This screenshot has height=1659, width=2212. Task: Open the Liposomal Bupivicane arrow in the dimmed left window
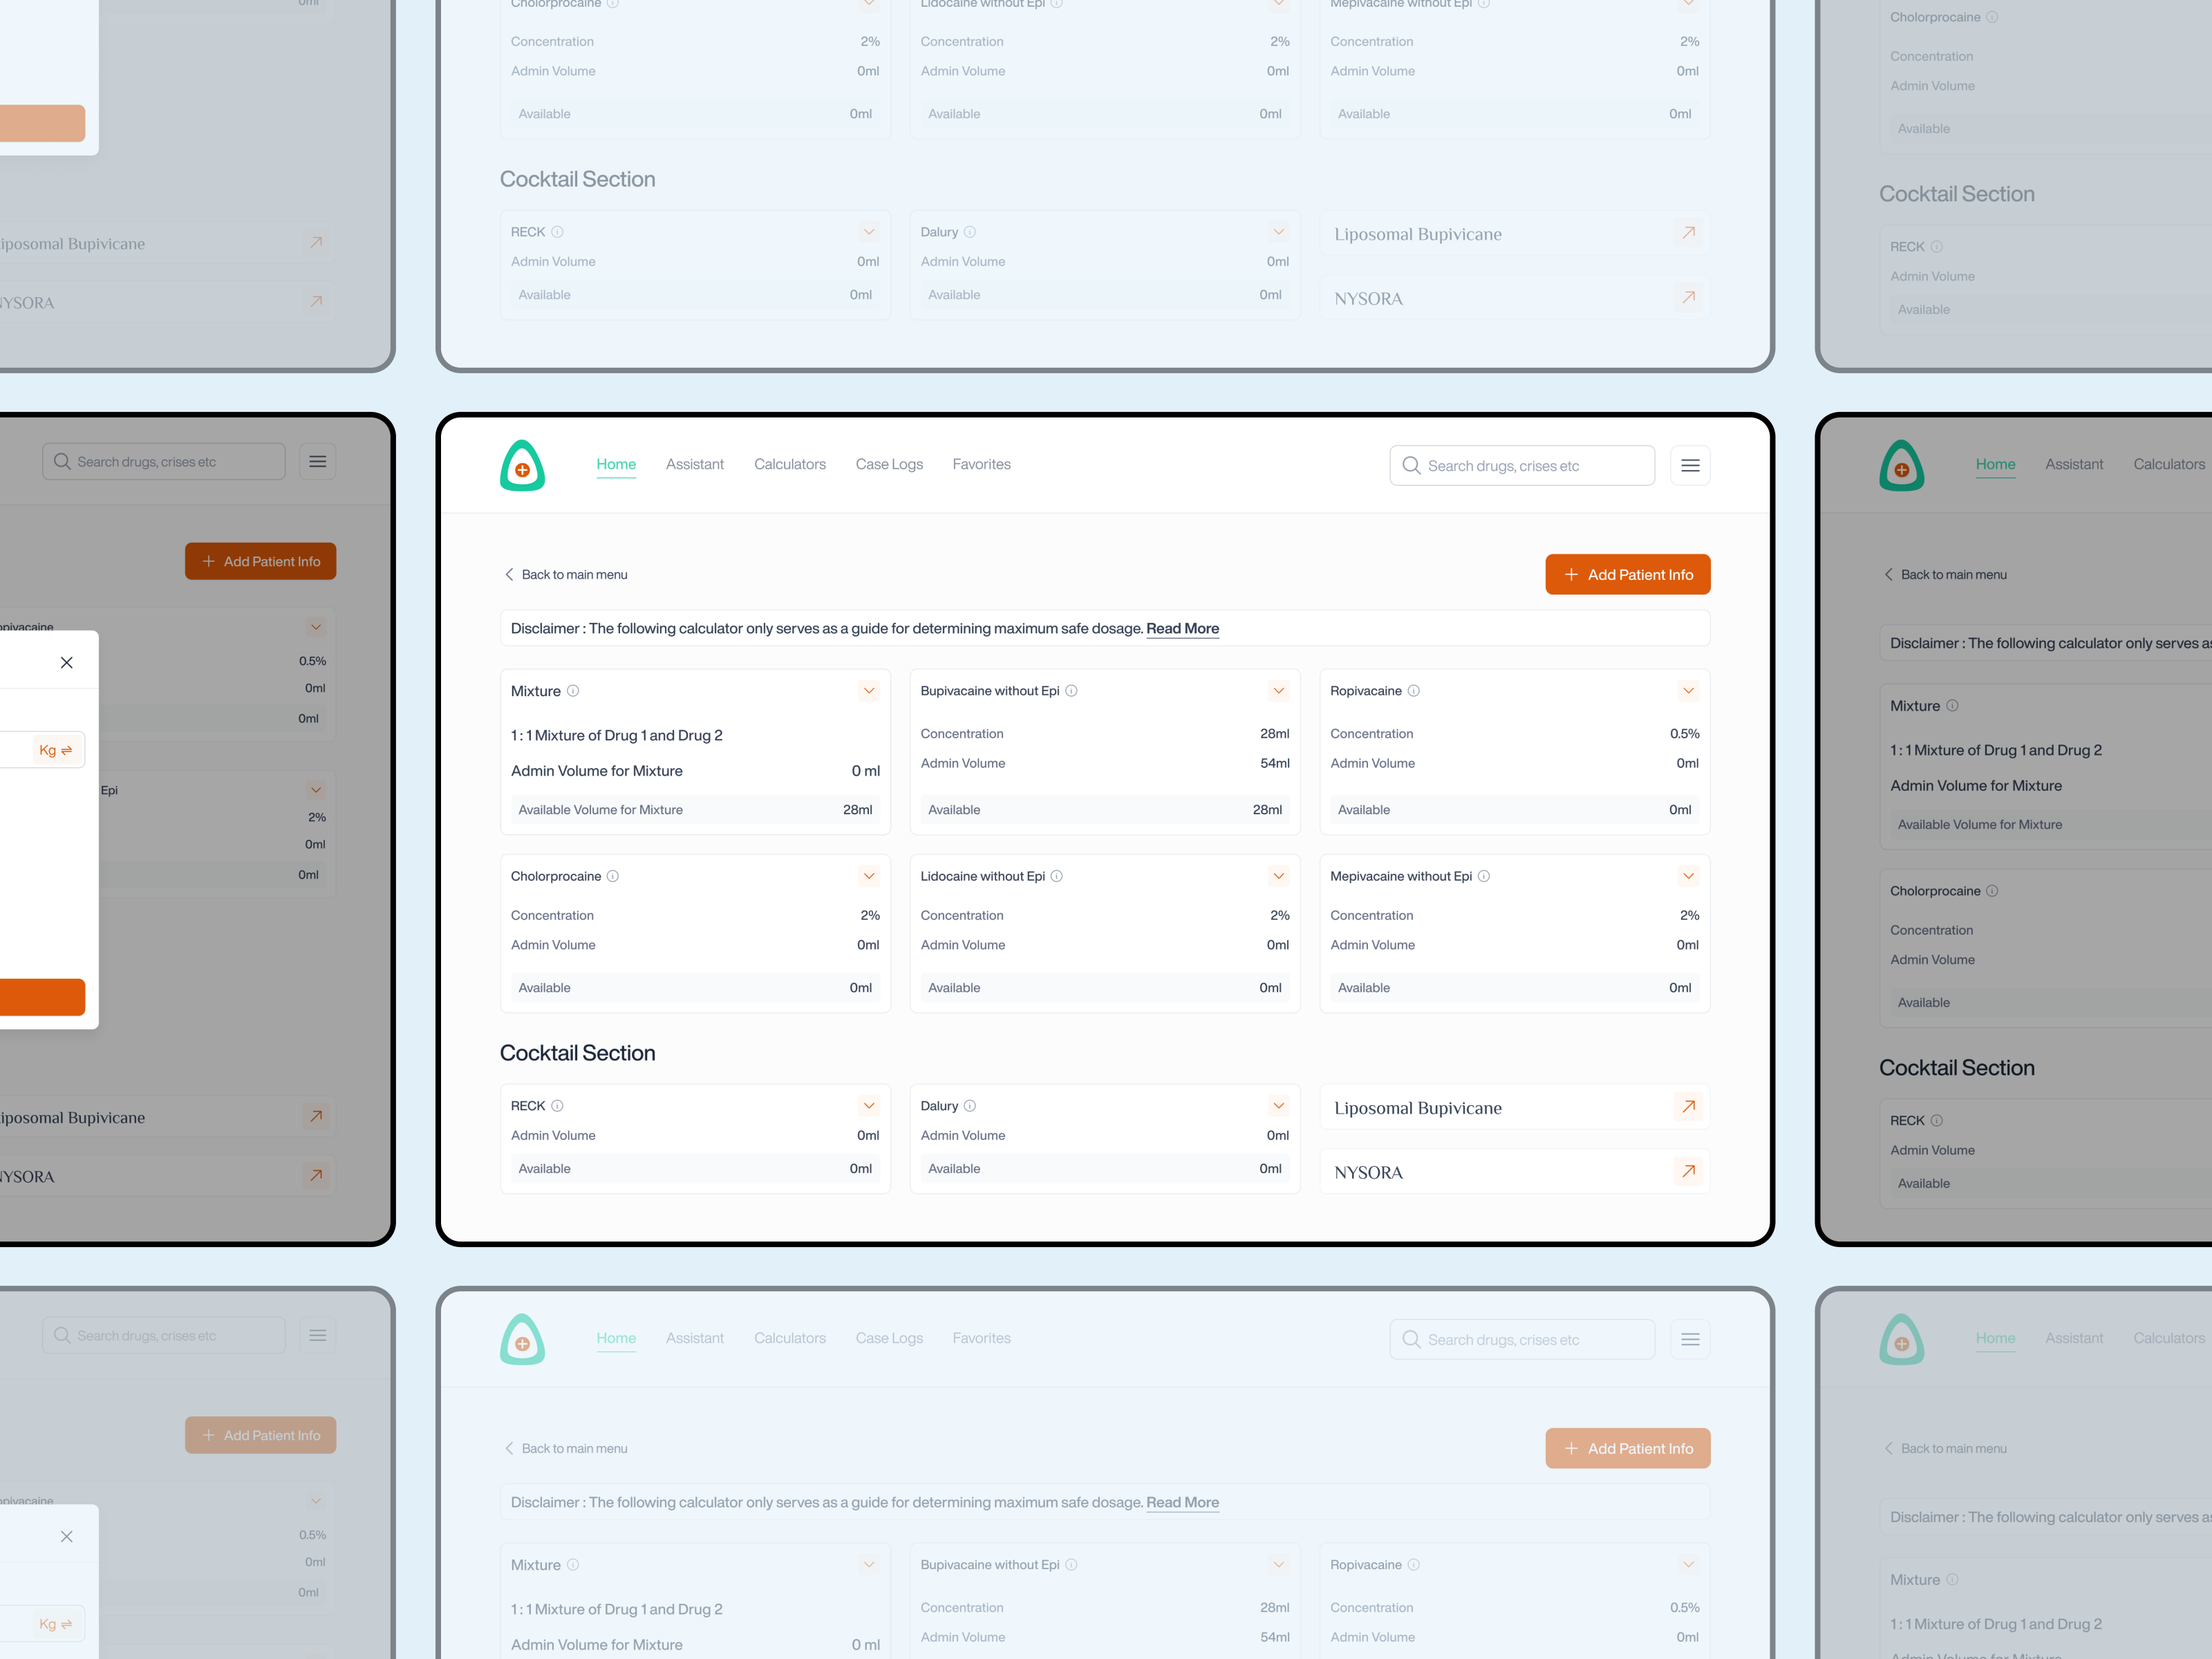[x=316, y=1116]
